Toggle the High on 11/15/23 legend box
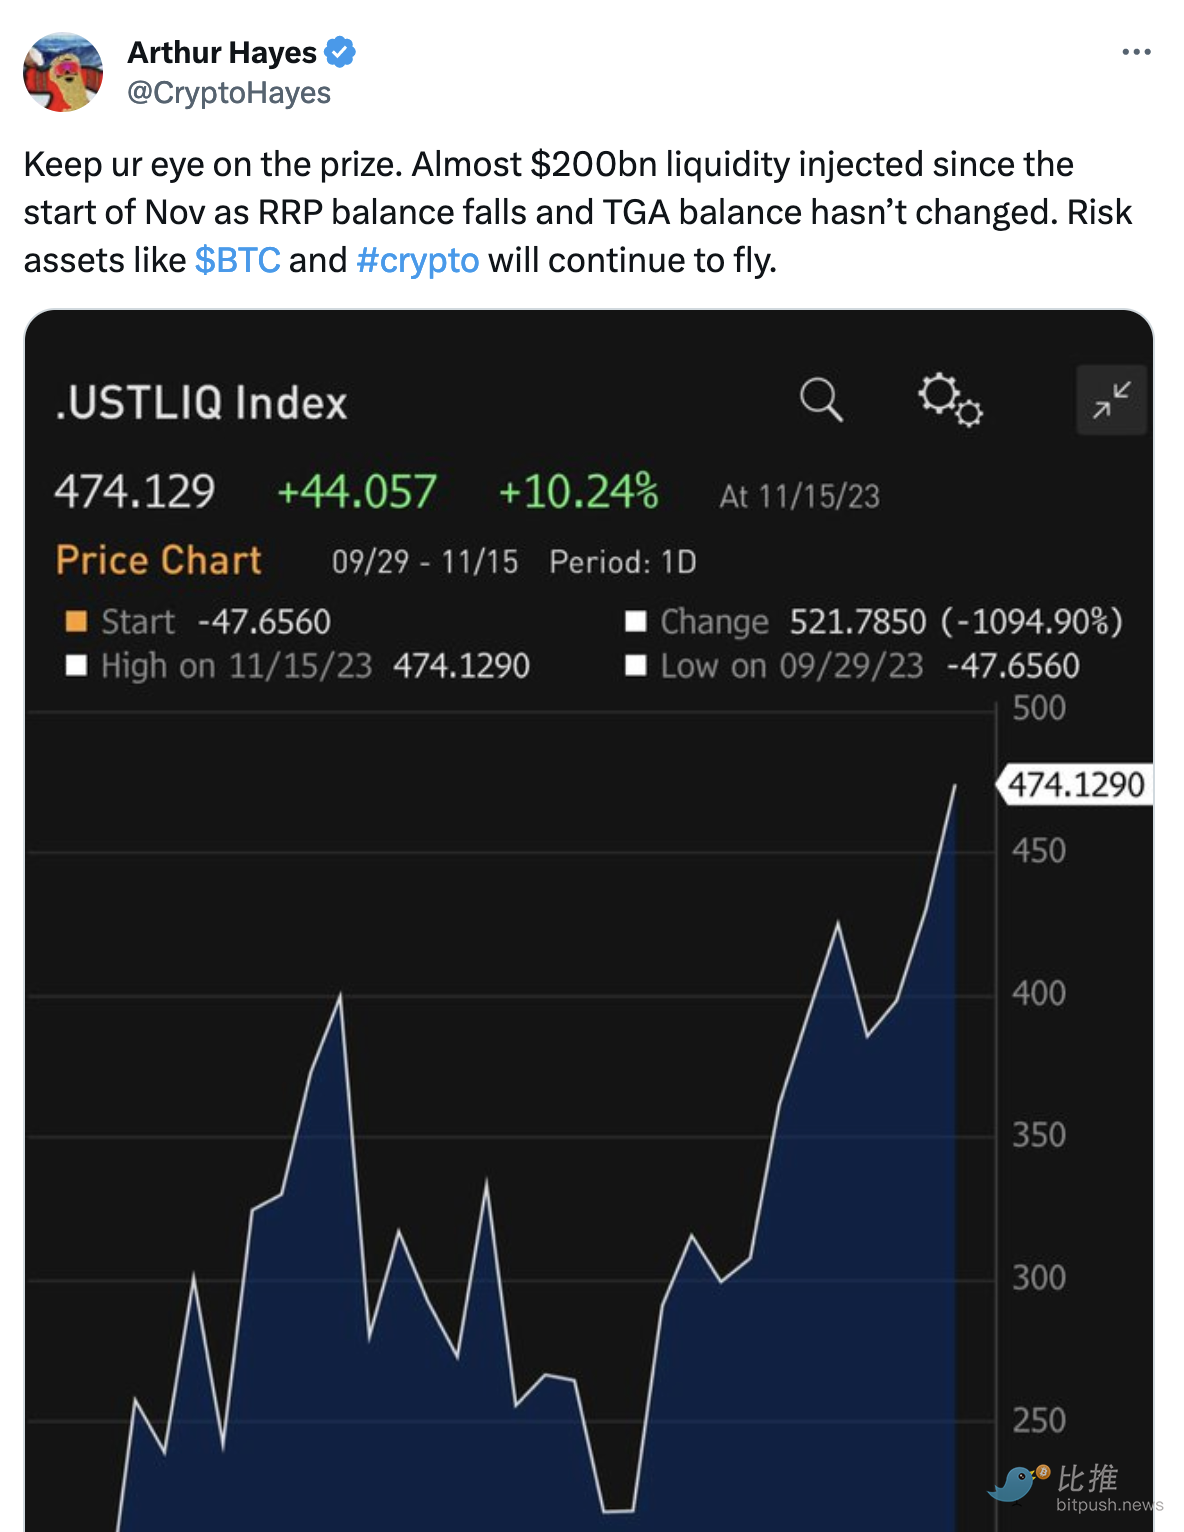 pos(76,666)
